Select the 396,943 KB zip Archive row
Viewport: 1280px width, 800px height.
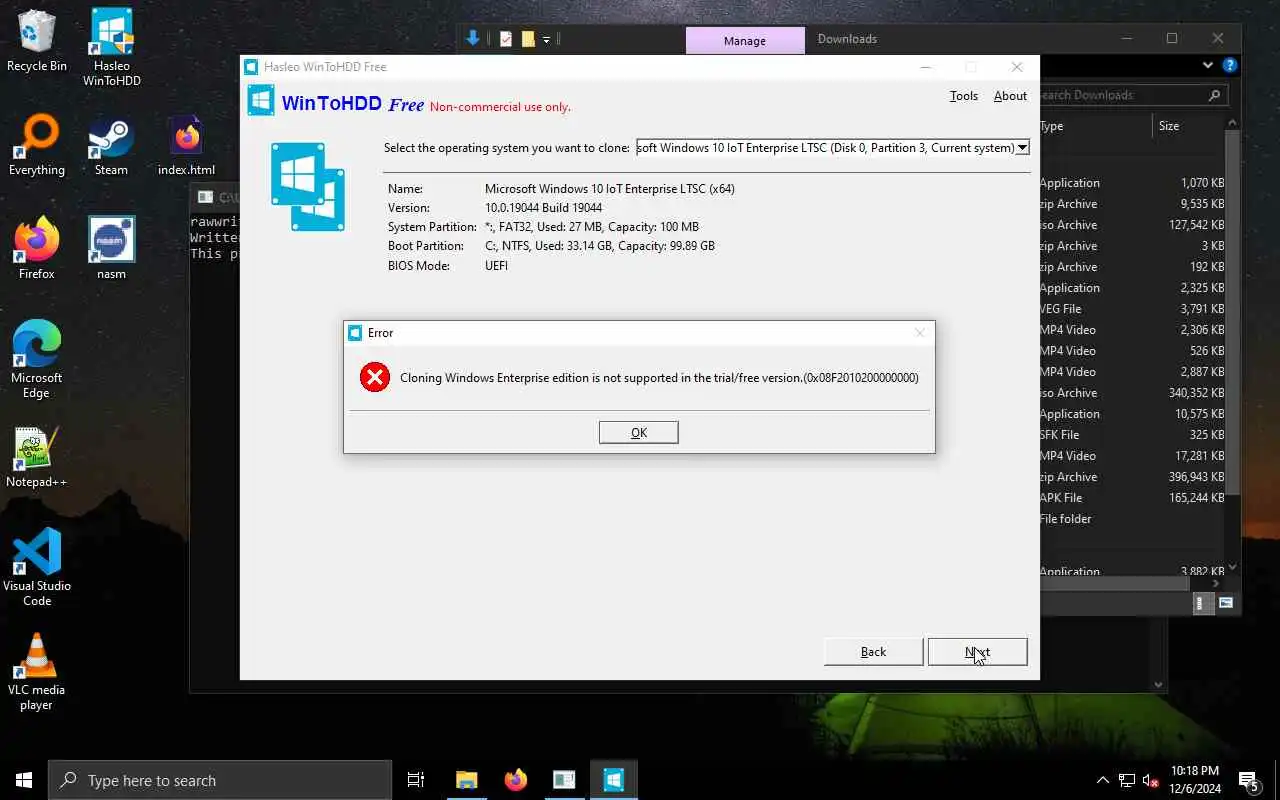[x=1132, y=477]
